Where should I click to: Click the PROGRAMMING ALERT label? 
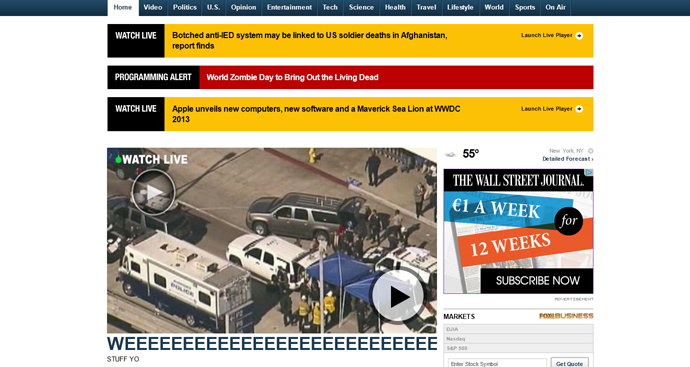click(153, 77)
